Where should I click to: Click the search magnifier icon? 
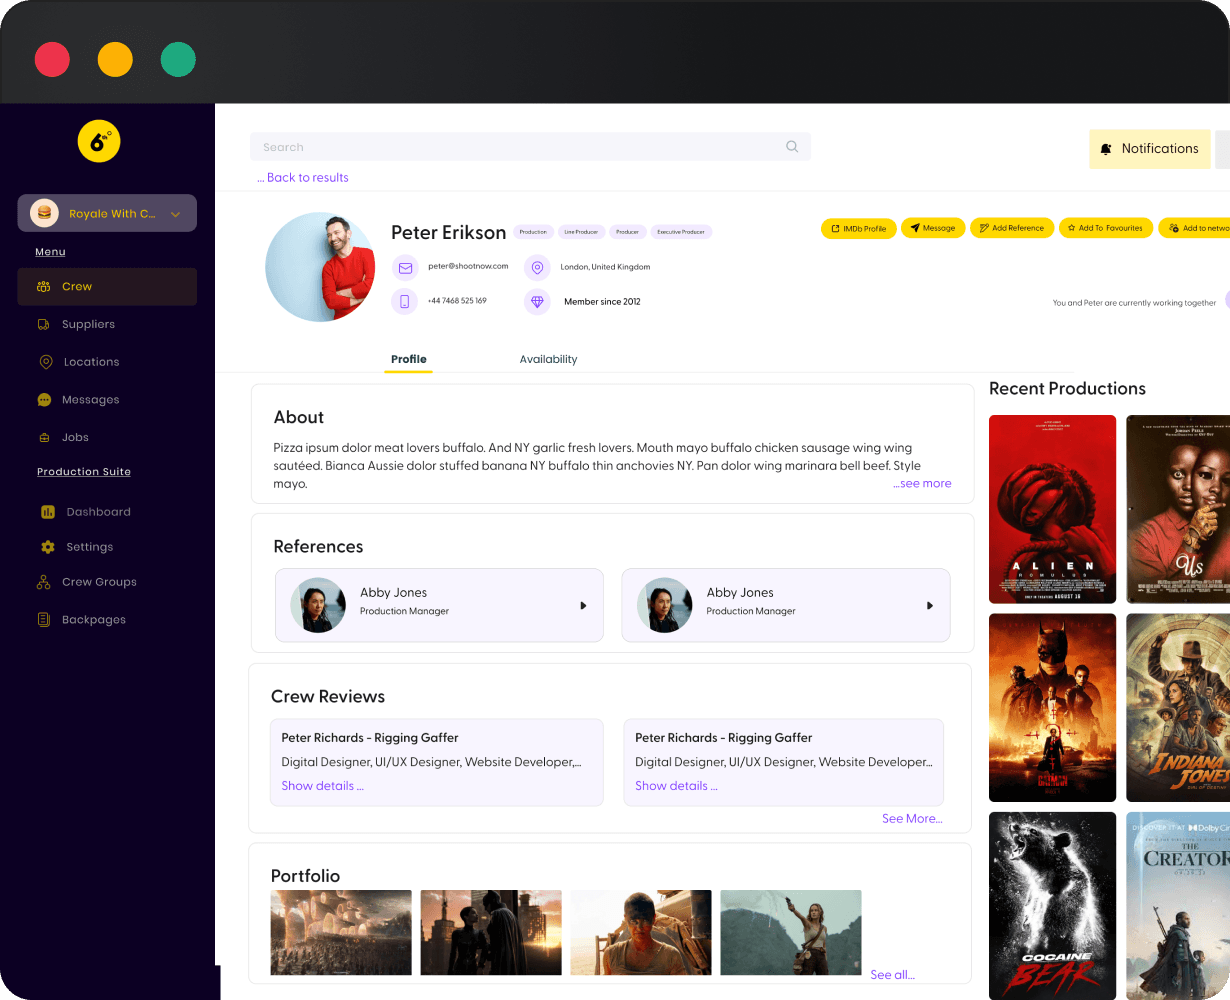tap(792, 147)
